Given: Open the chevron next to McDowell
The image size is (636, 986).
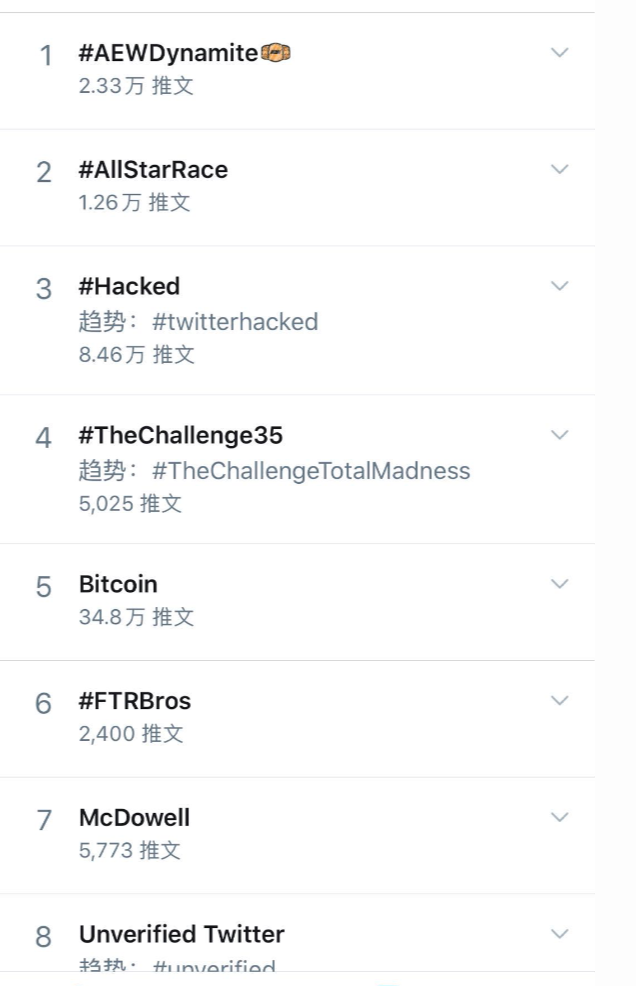Looking at the screenshot, I should pos(560,816).
